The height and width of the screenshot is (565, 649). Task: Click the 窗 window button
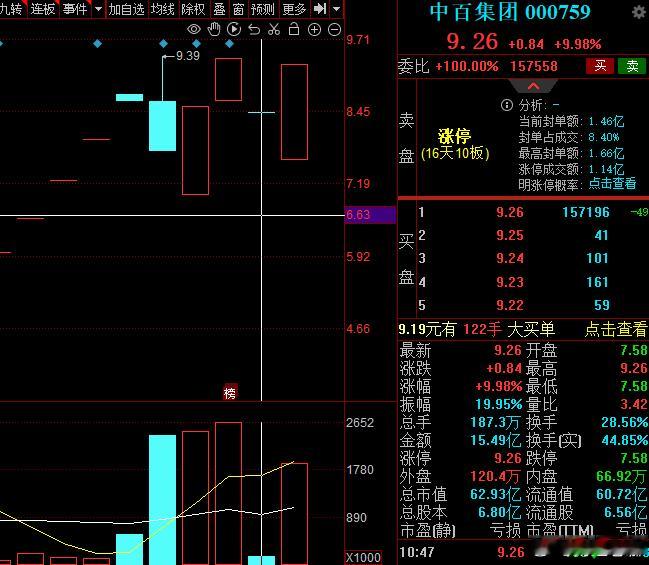[x=238, y=9]
